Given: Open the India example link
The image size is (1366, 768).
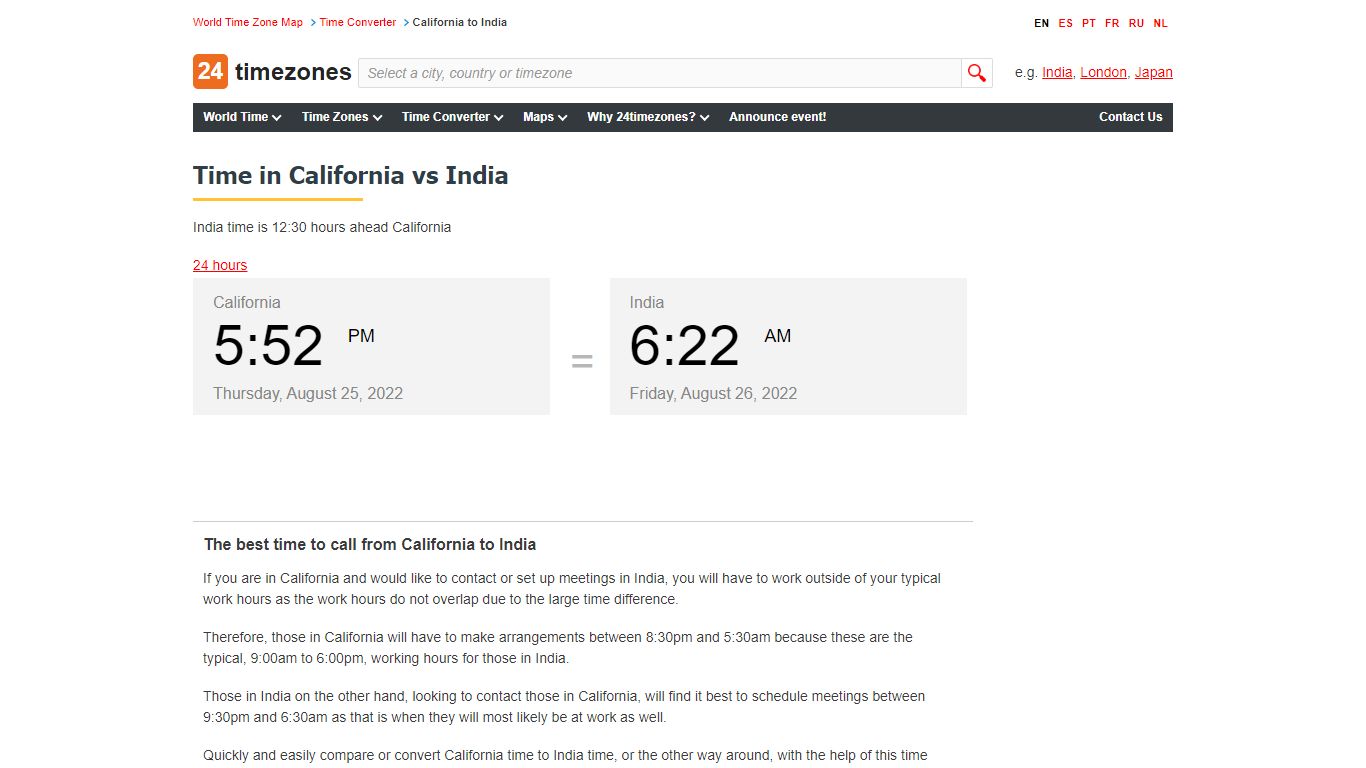Looking at the screenshot, I should point(1057,72).
